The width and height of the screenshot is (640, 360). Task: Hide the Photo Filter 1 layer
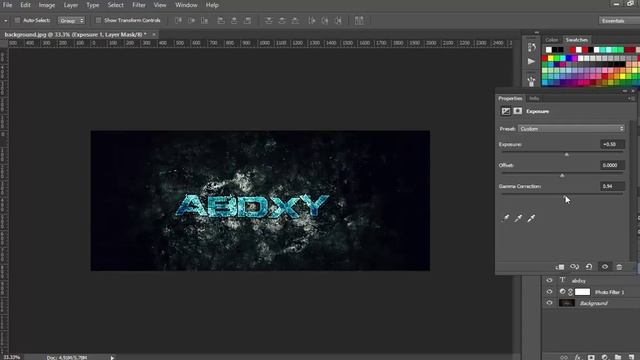(x=549, y=292)
